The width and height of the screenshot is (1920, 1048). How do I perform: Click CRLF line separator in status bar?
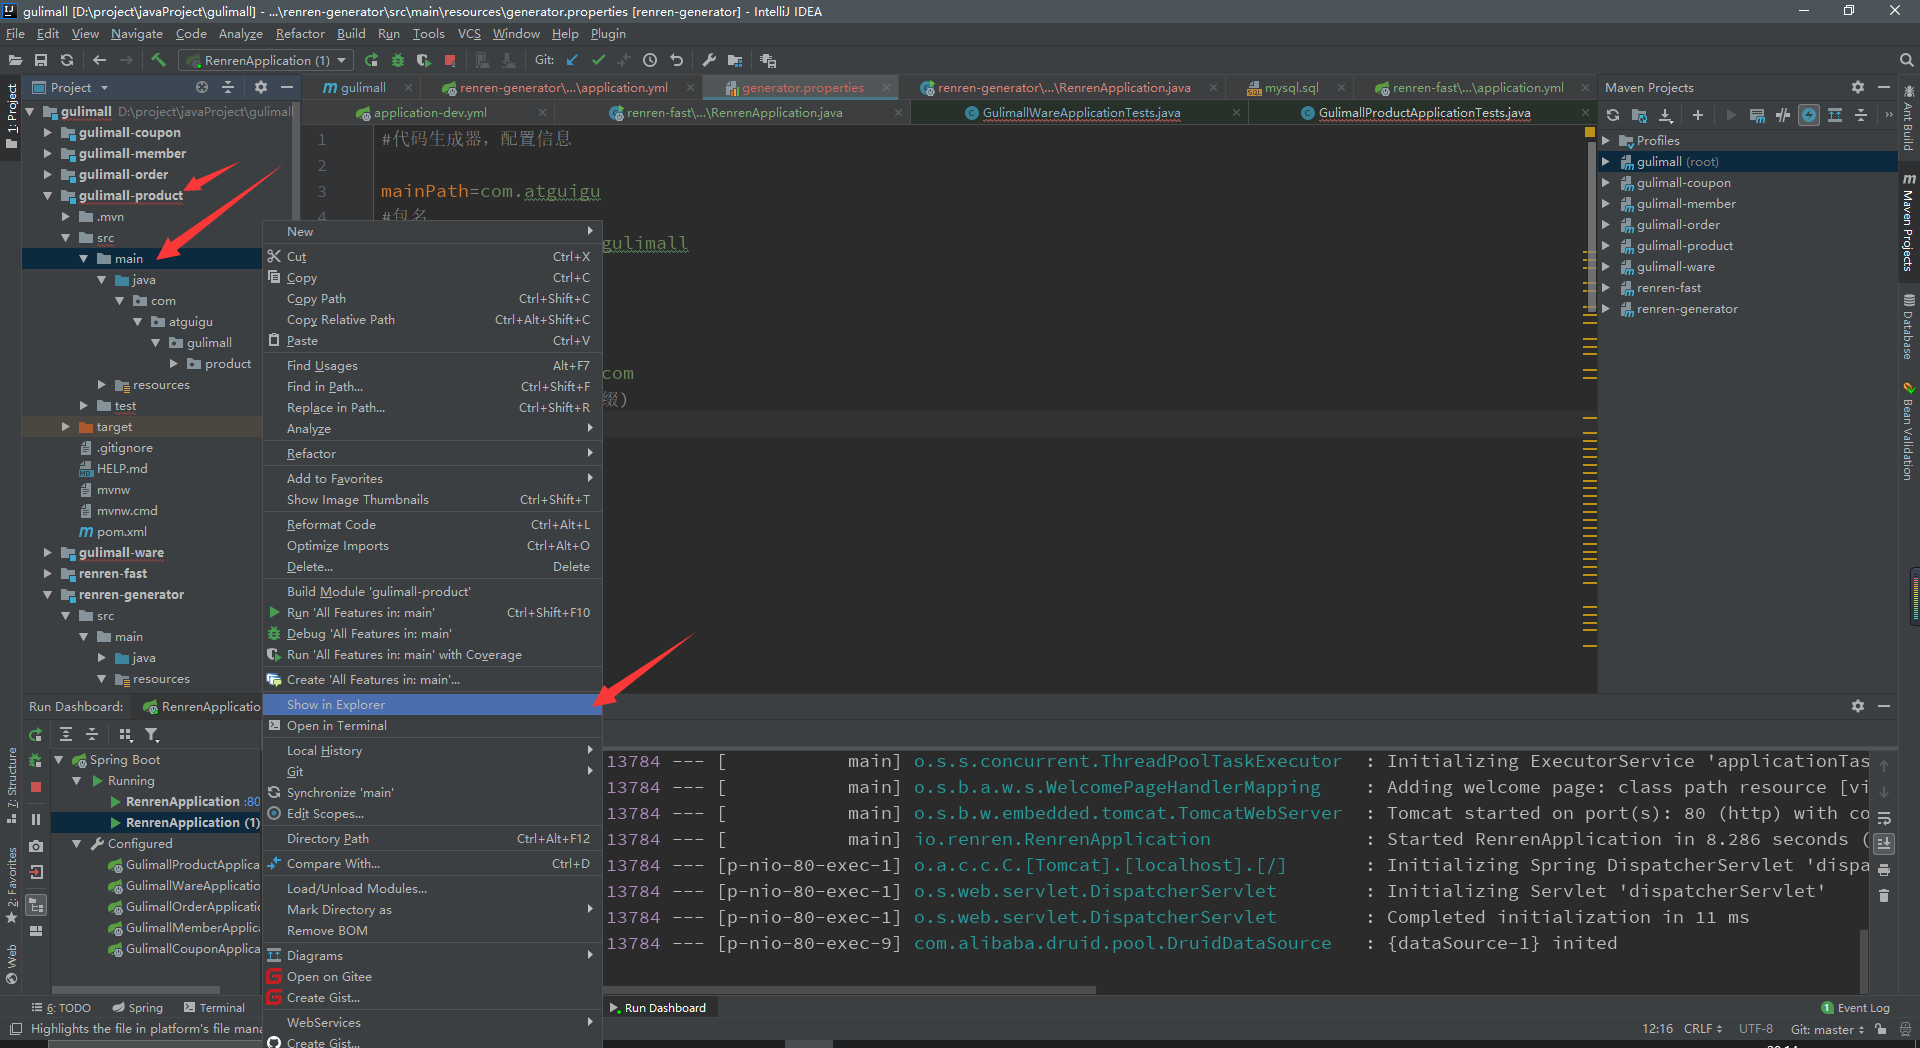click(x=1702, y=1028)
